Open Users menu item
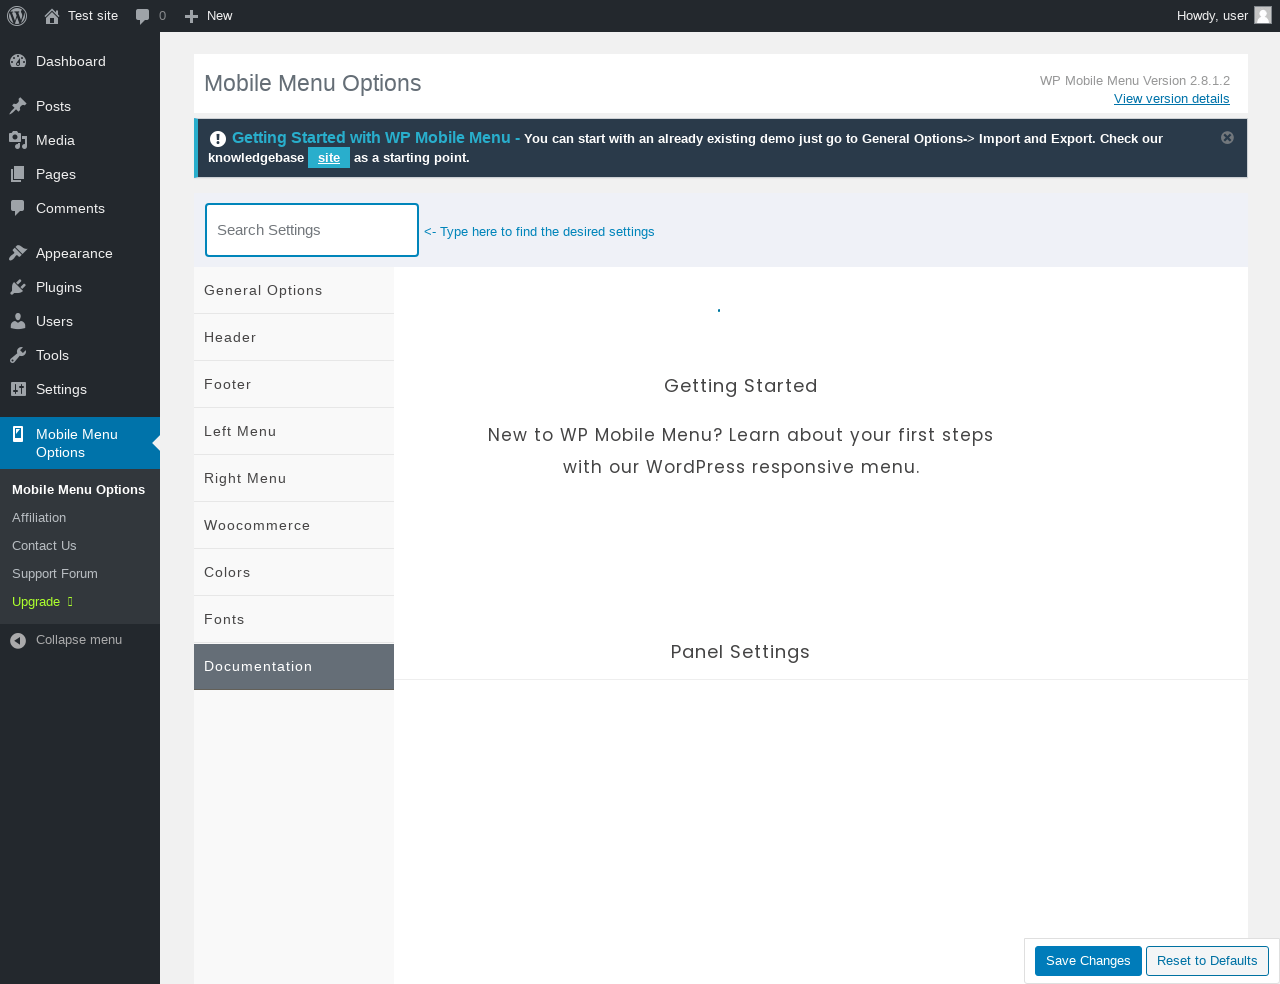Image resolution: width=1280 pixels, height=984 pixels. (80, 321)
